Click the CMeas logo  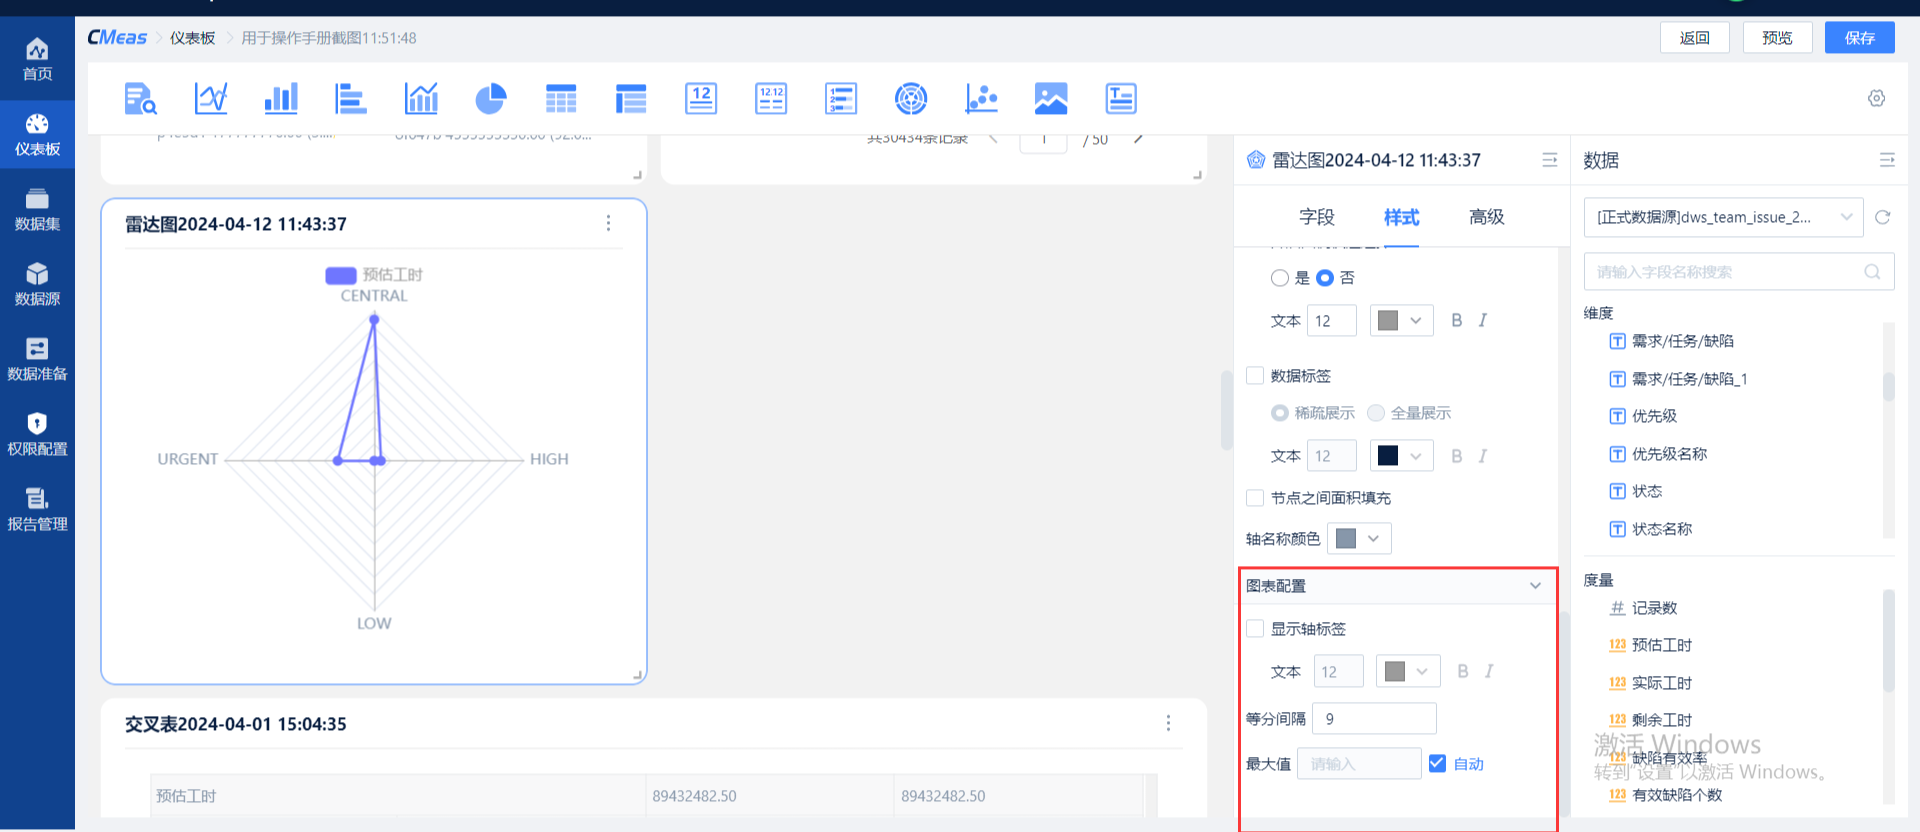pos(117,37)
